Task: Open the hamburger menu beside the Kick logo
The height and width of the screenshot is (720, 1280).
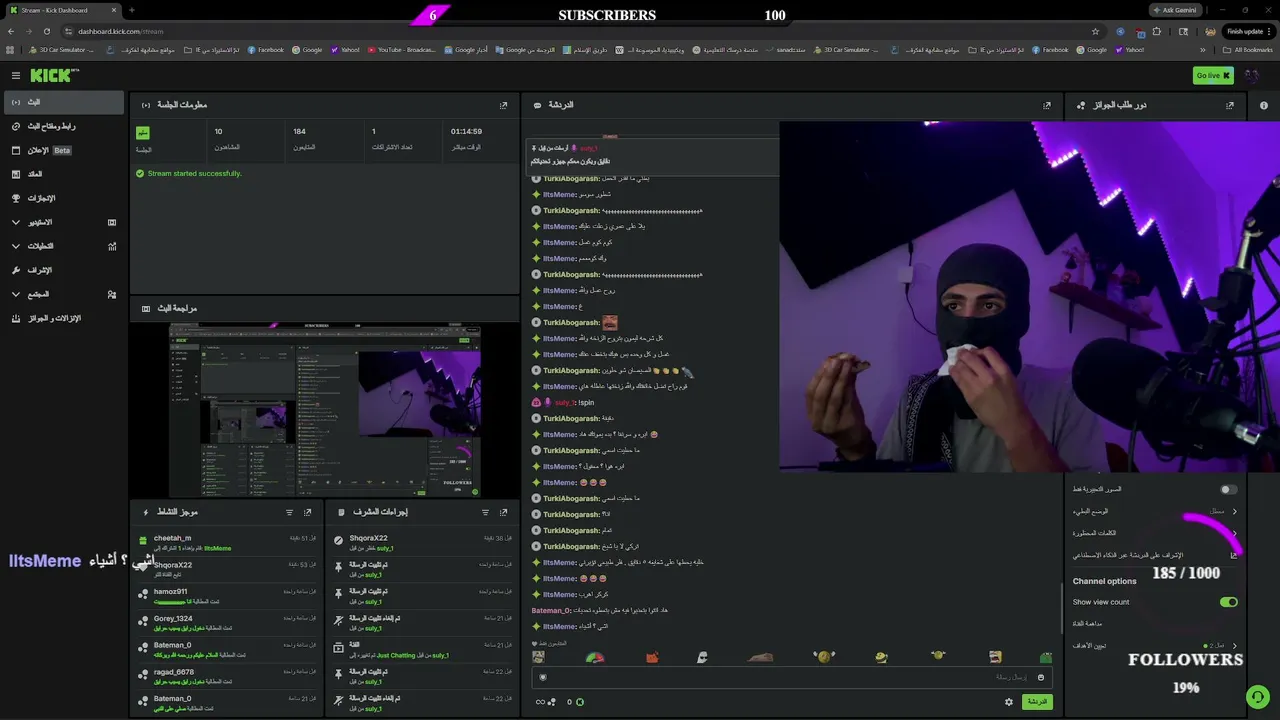Action: [16, 75]
